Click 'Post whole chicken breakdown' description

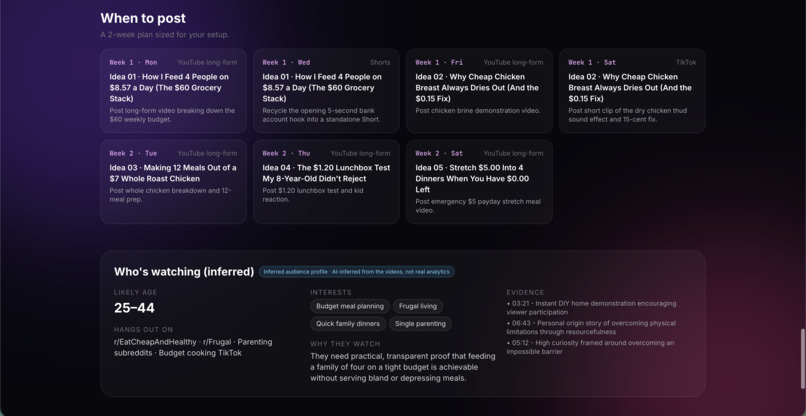[170, 195]
